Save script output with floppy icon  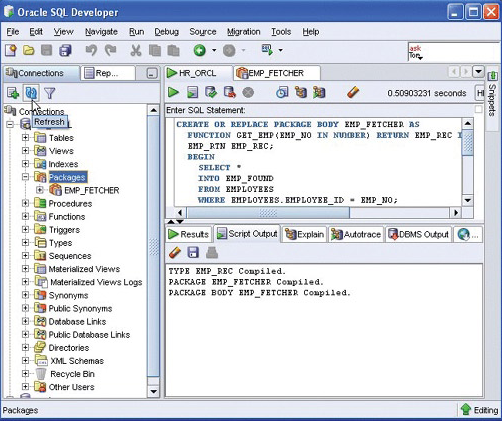[193, 253]
